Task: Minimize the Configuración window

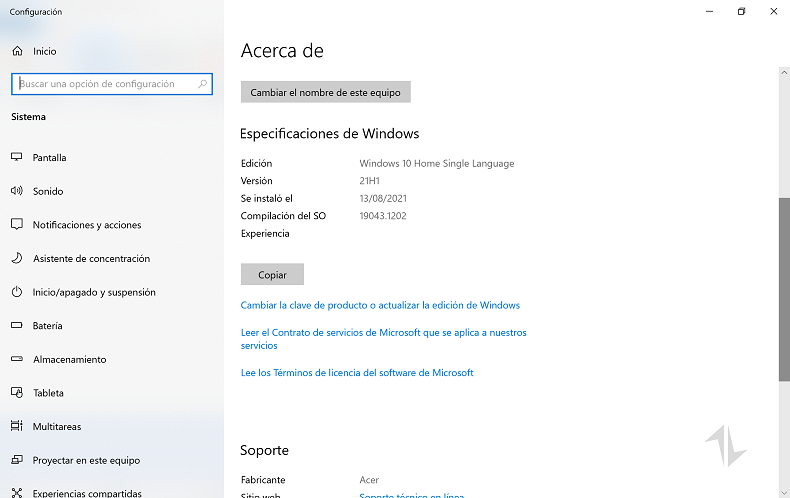Action: click(709, 11)
